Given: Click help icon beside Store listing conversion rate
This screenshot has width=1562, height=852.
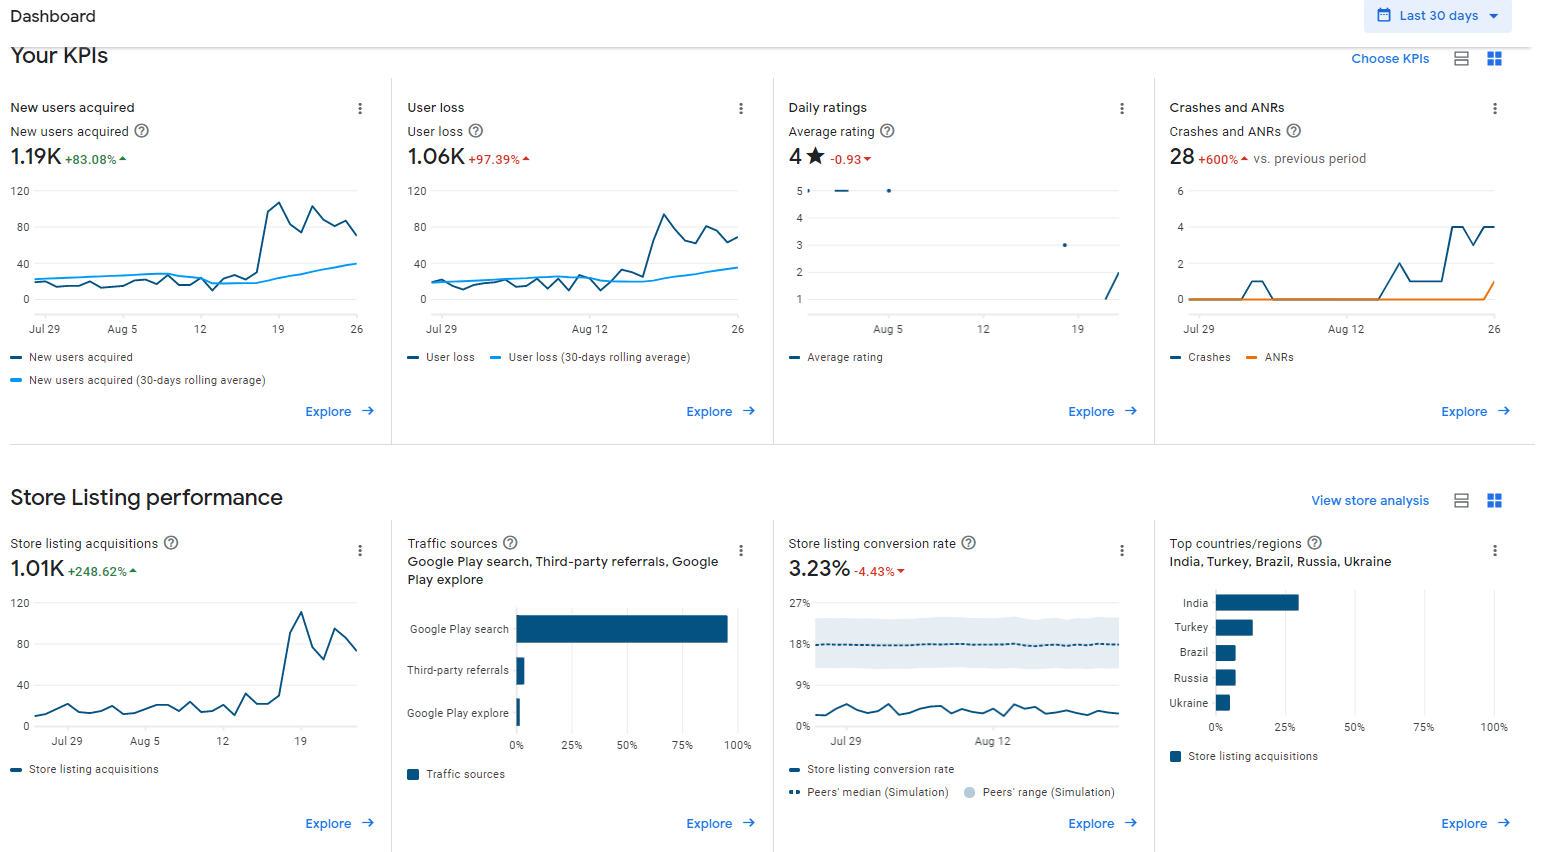Looking at the screenshot, I should pos(969,543).
